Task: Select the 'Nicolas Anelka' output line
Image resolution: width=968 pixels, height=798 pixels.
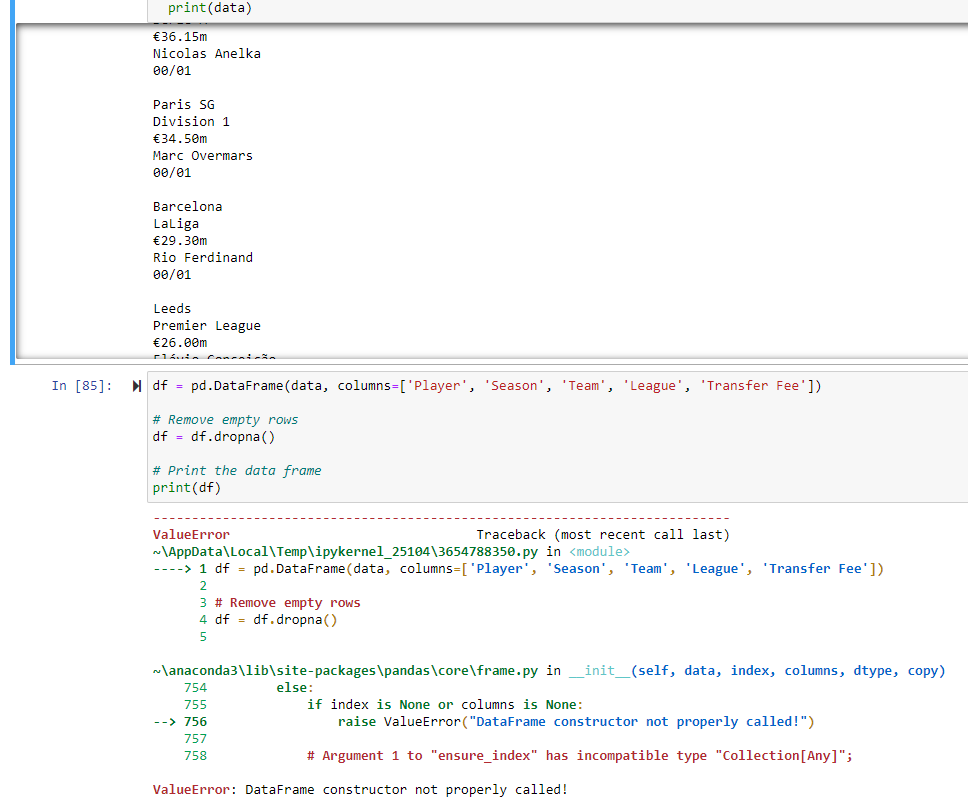Action: [207, 54]
